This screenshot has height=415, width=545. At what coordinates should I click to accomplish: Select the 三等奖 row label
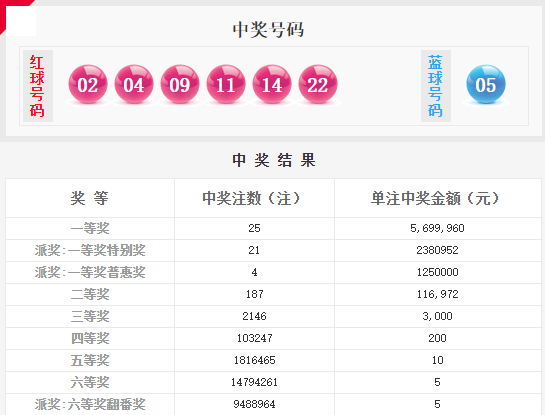click(90, 316)
